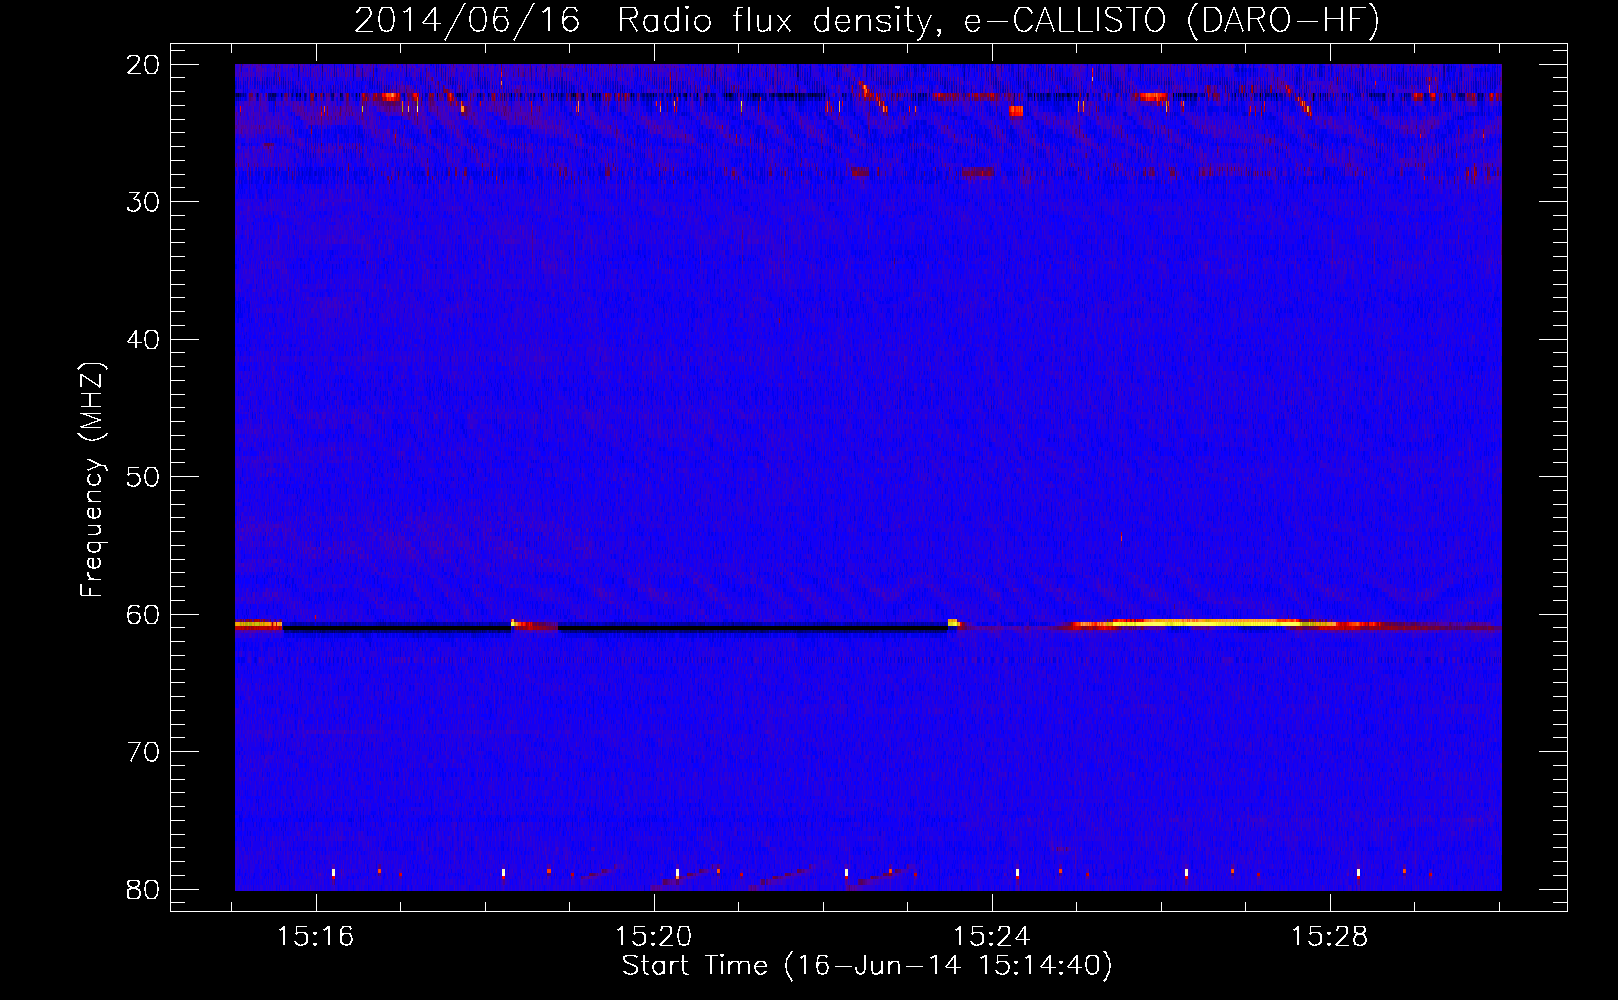Click the 80 frequency tick label
The width and height of the screenshot is (1618, 1000).
143,889
